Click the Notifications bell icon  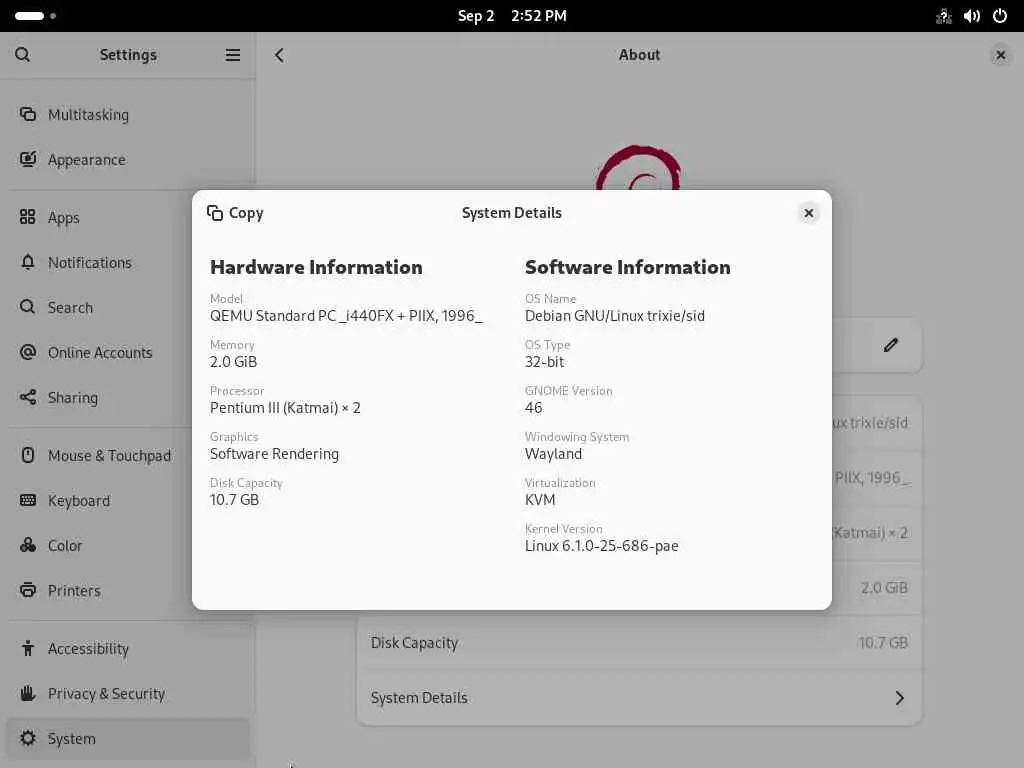[x=27, y=262]
